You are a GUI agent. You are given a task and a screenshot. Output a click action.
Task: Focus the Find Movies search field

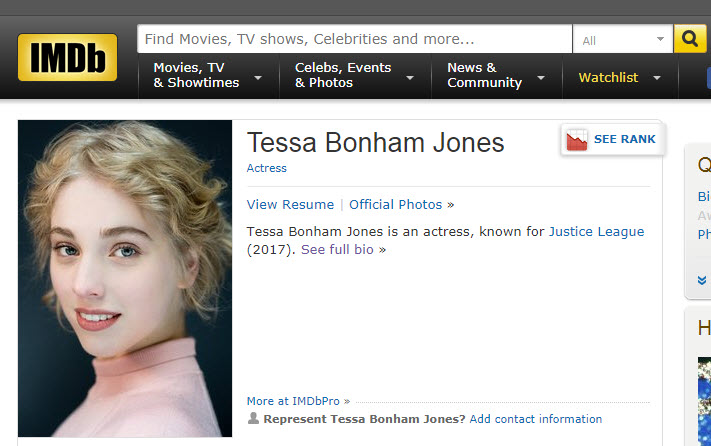click(x=355, y=39)
